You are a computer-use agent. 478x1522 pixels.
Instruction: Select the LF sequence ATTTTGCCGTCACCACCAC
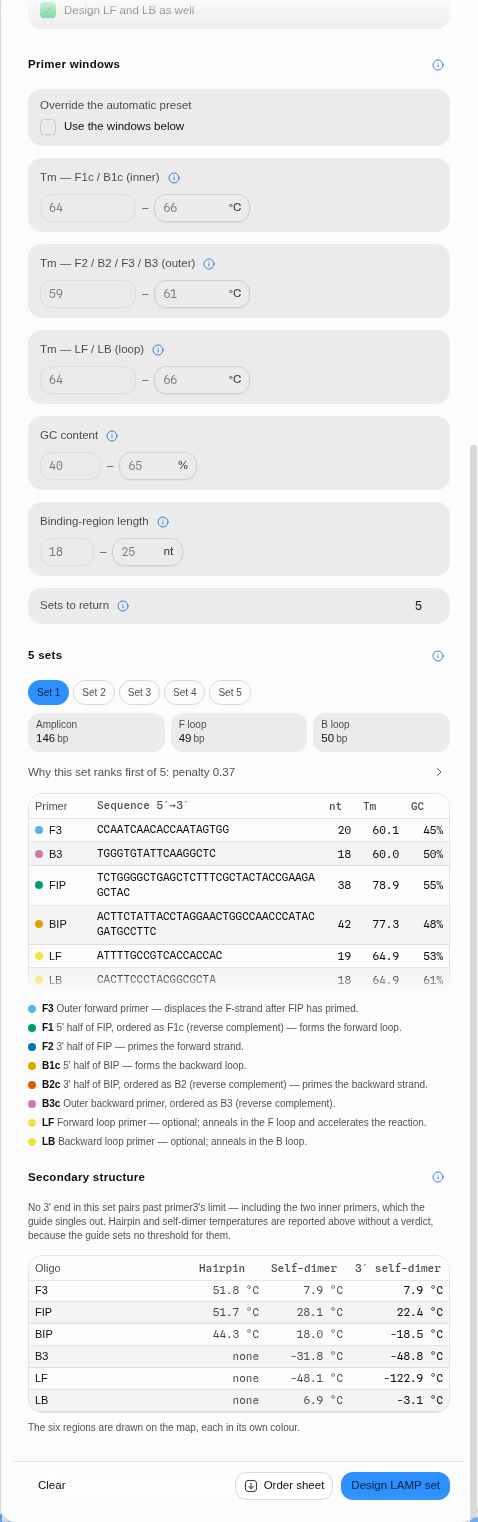159,956
